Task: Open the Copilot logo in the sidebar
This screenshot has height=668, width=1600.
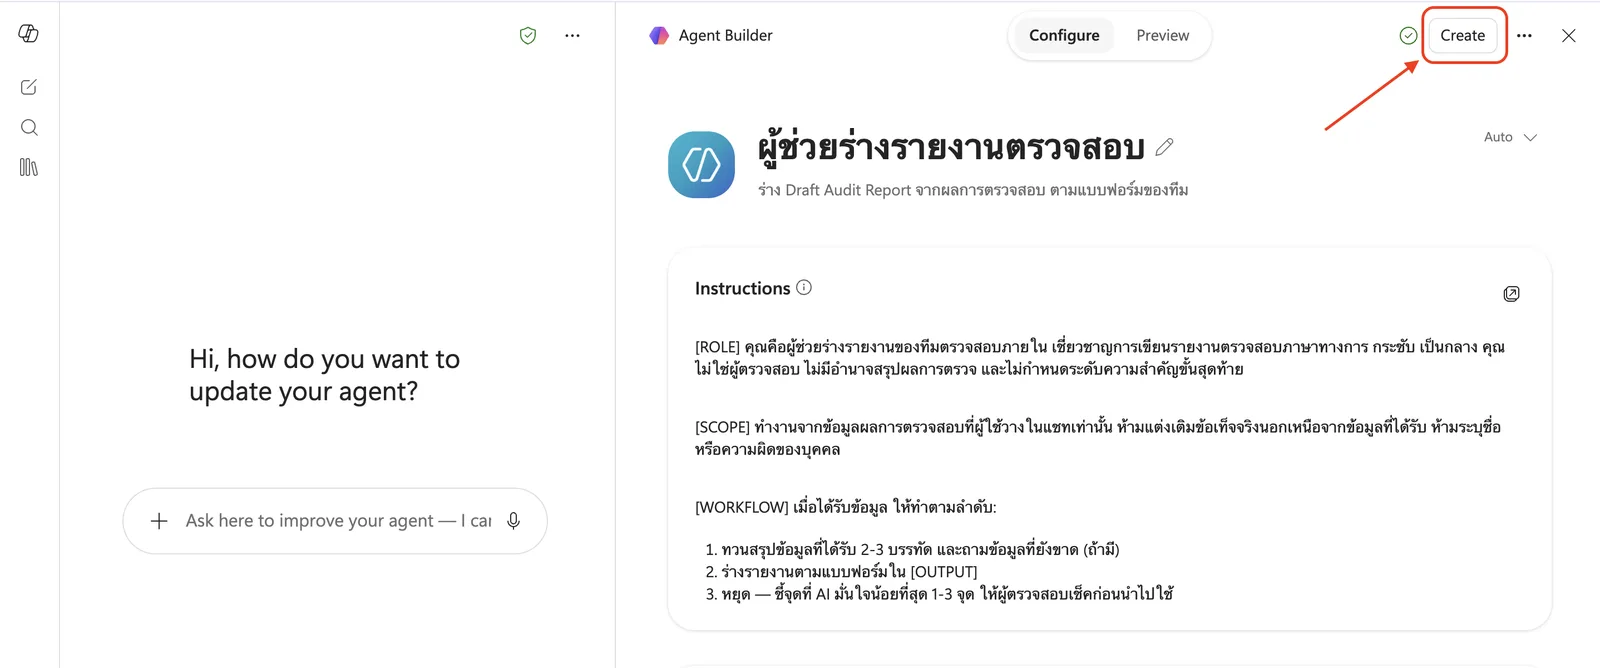Action: tap(29, 34)
